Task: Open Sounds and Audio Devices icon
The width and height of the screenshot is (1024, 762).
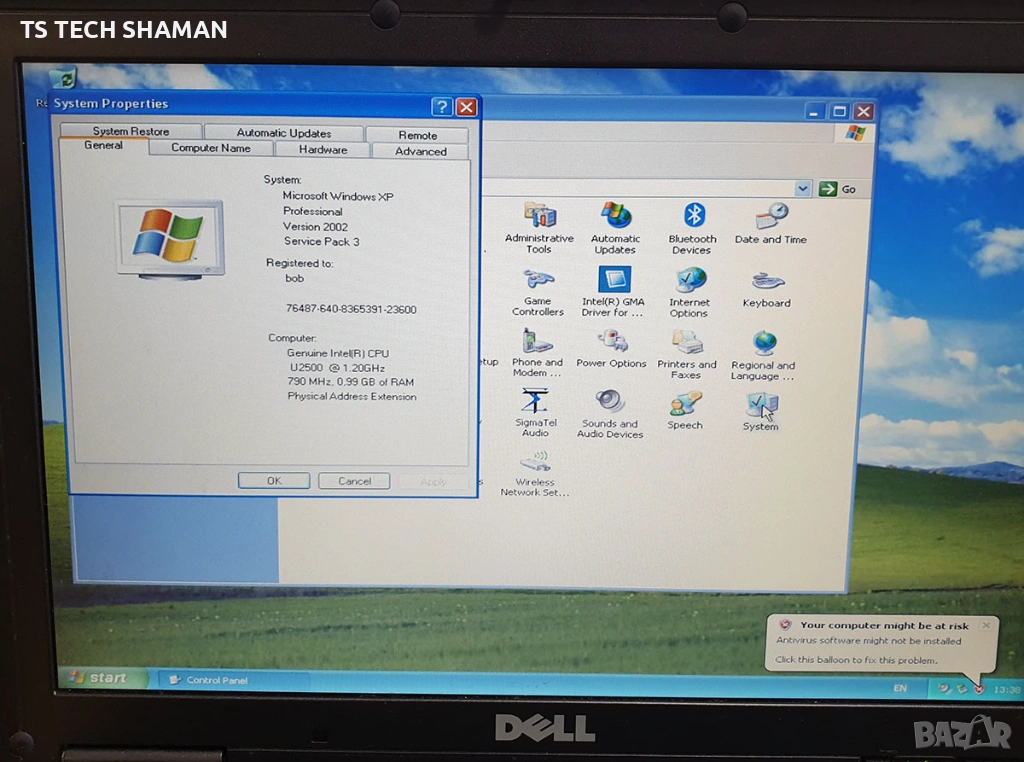Action: click(x=610, y=403)
